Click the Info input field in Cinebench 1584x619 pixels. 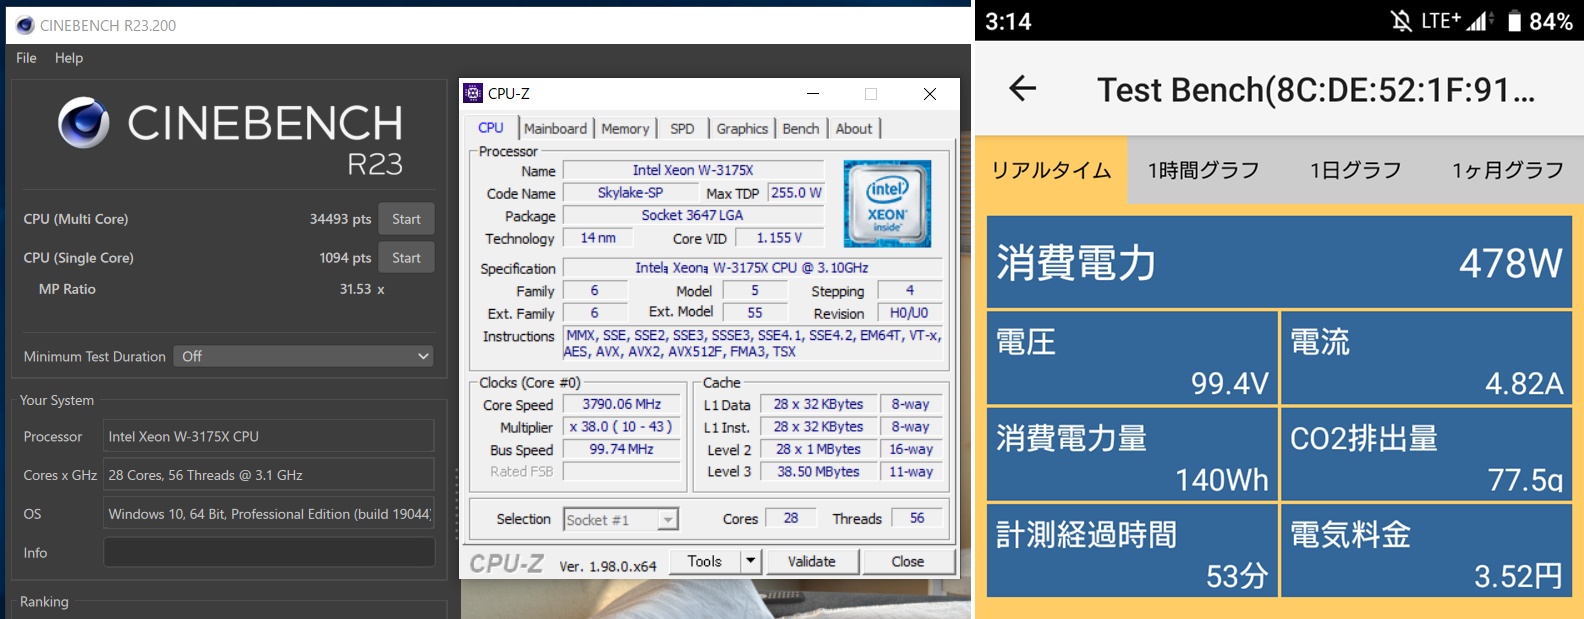pyautogui.click(x=269, y=552)
